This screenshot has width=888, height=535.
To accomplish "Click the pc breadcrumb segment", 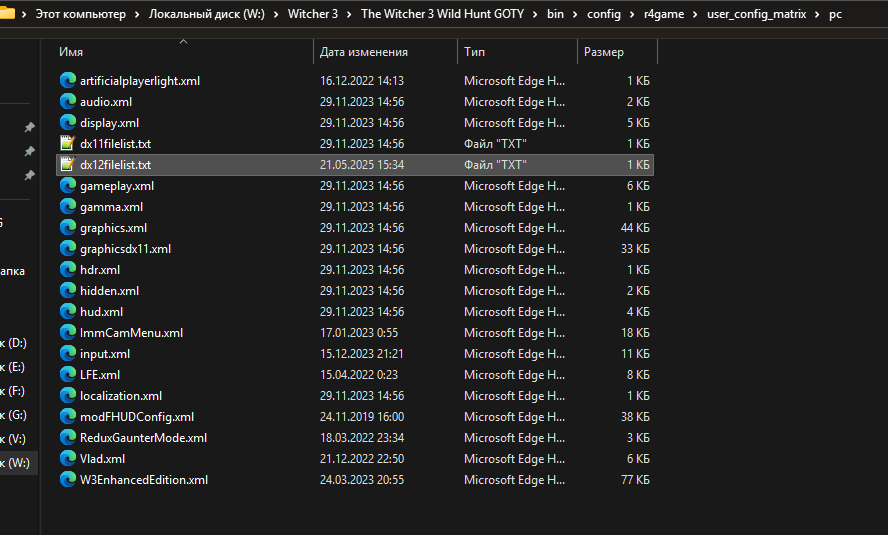I will [x=835, y=14].
